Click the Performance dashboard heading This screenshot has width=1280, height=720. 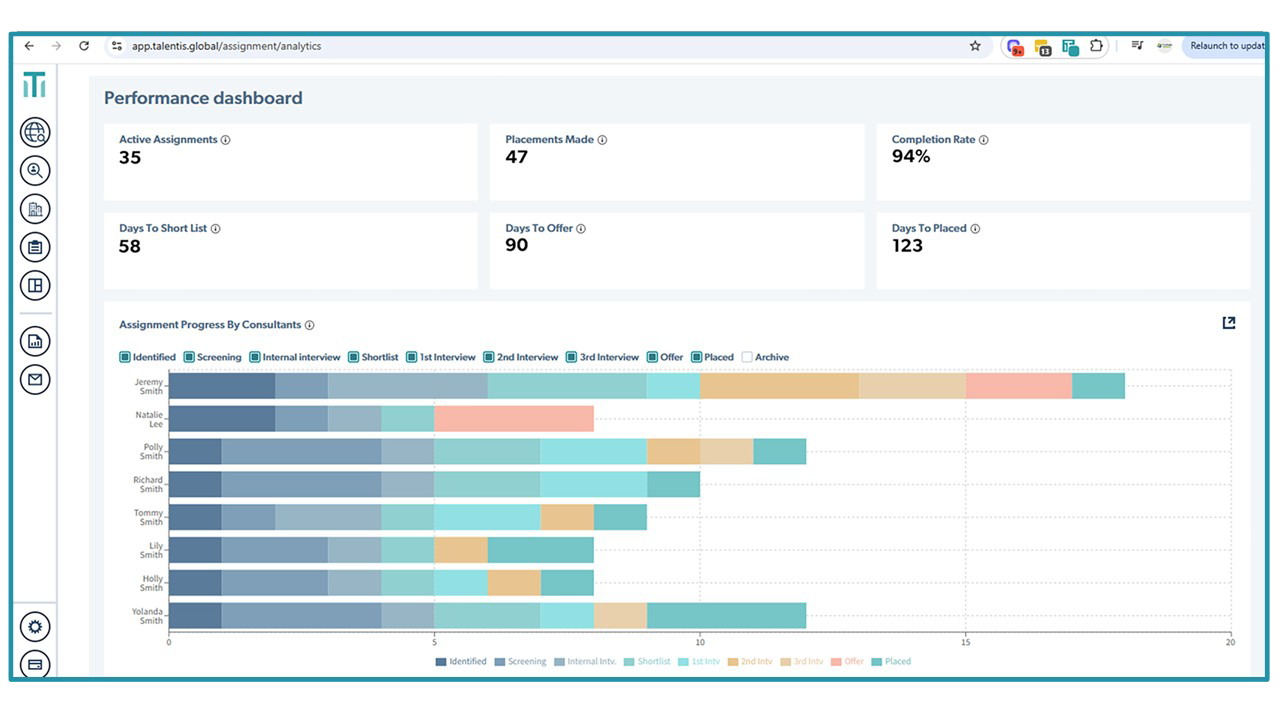point(203,98)
